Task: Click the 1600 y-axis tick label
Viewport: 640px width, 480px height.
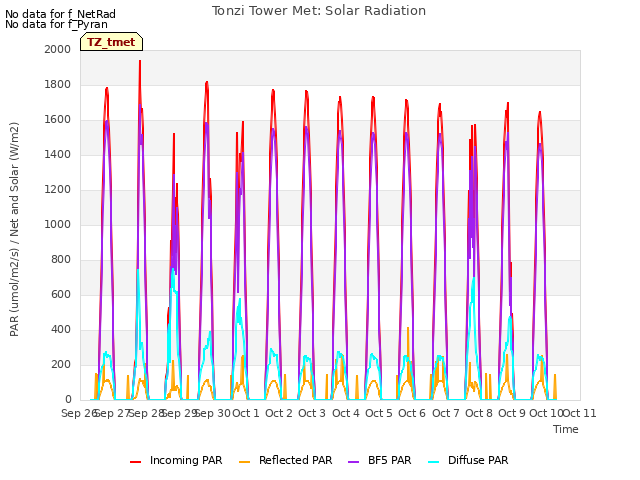Action: (x=58, y=120)
